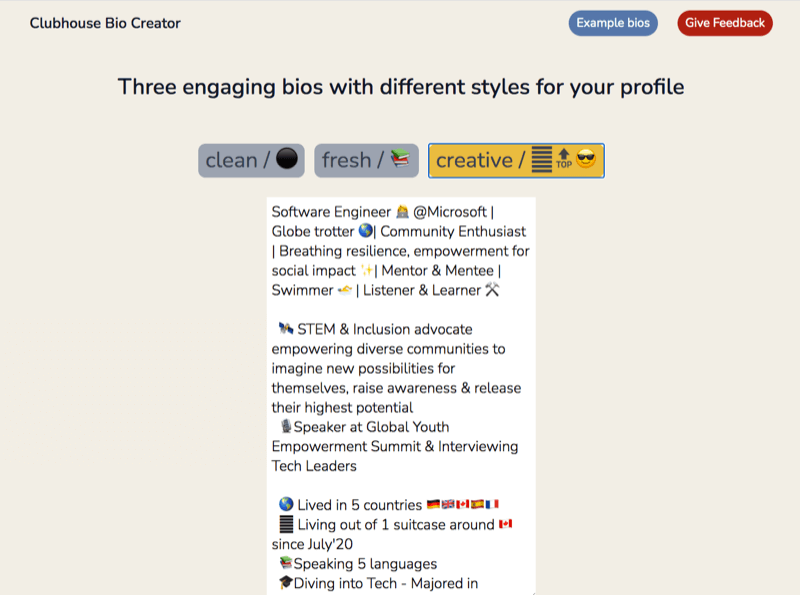Click the Canada flag after suitcase around

506,524
